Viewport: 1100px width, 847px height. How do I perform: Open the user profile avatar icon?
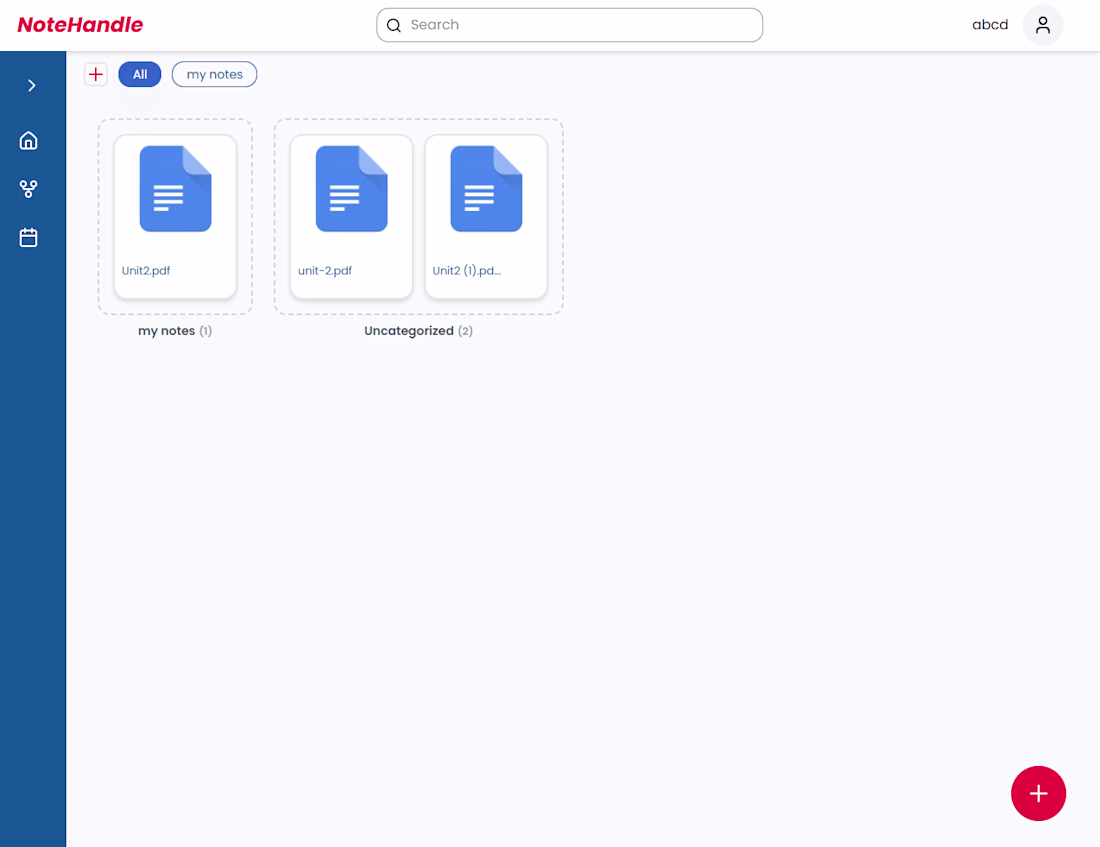tap(1042, 25)
